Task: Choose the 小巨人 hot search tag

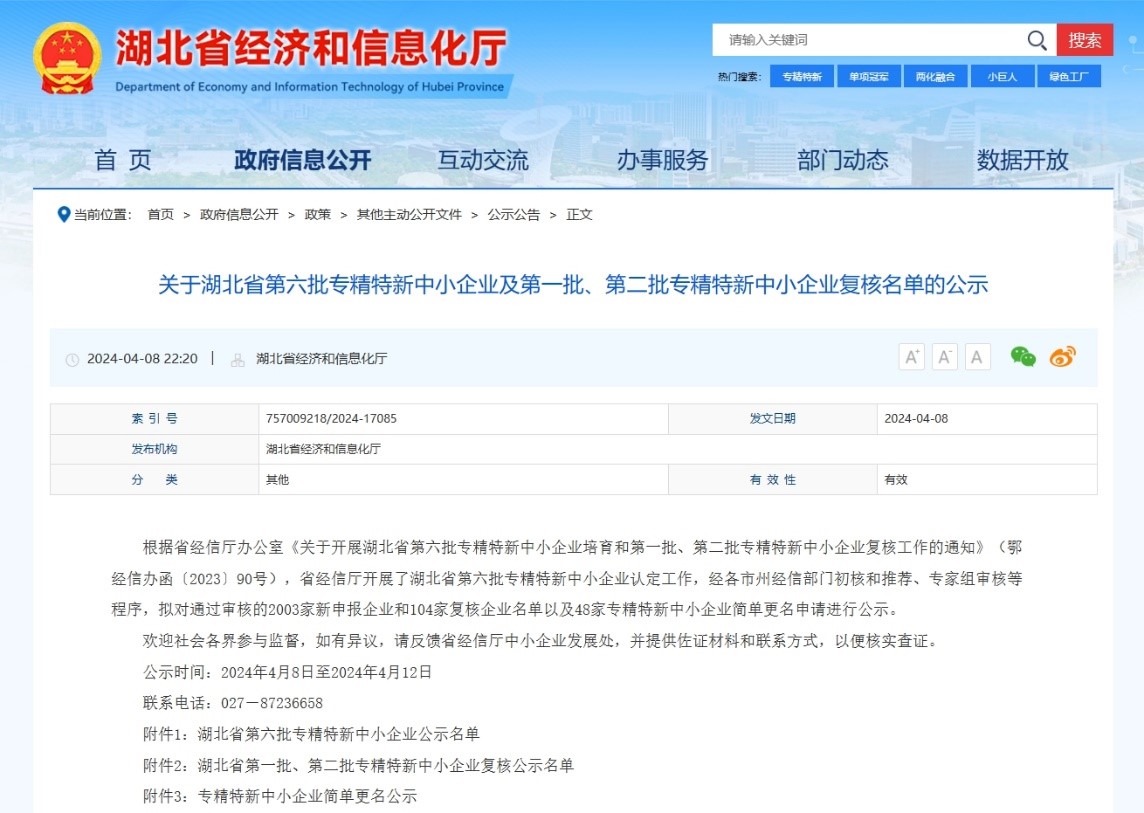Action: (x=1002, y=77)
